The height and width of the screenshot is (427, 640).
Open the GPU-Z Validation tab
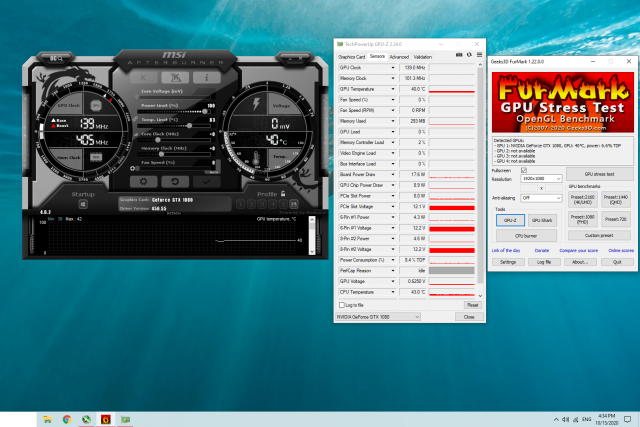[x=422, y=57]
